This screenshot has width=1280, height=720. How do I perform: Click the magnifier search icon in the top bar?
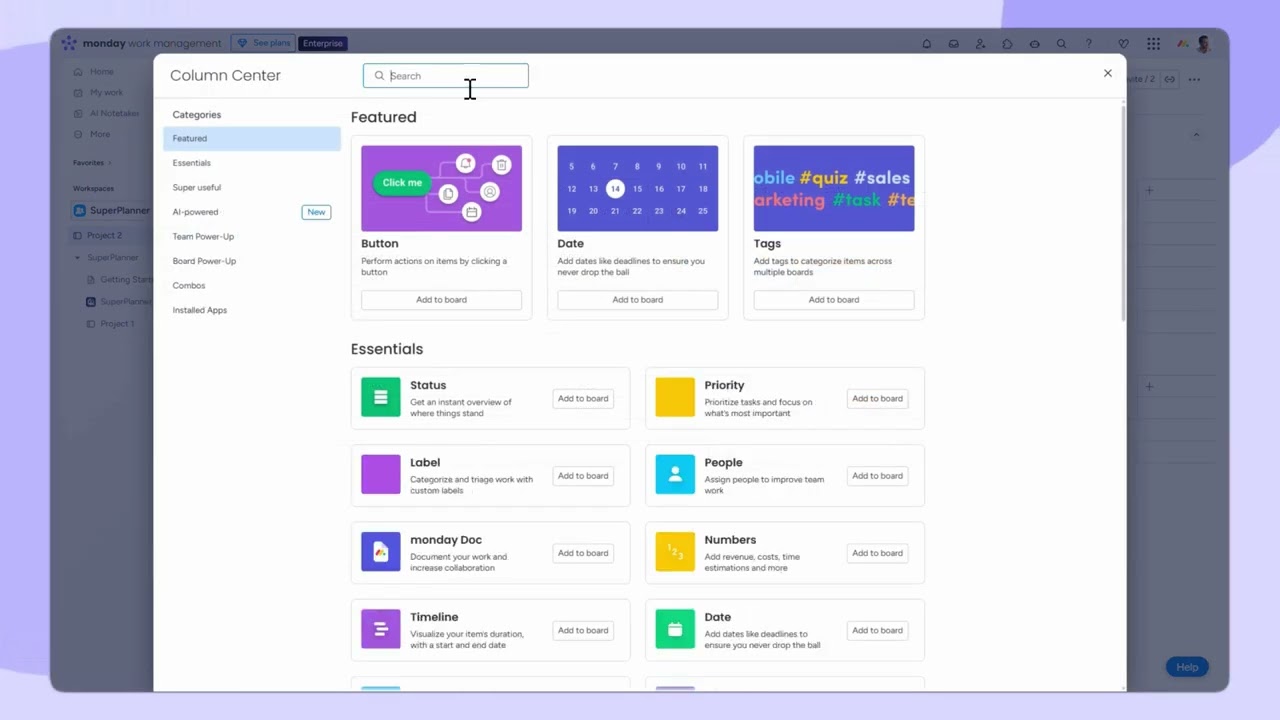(x=1061, y=44)
